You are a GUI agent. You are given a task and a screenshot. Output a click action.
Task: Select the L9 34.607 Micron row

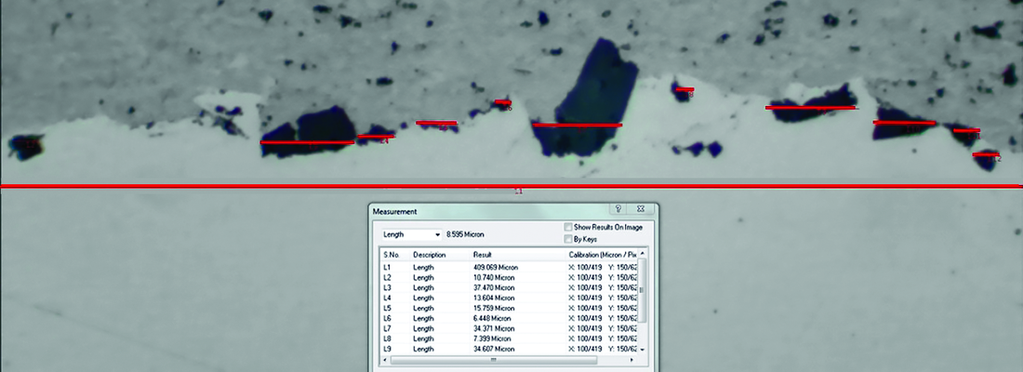click(510, 349)
